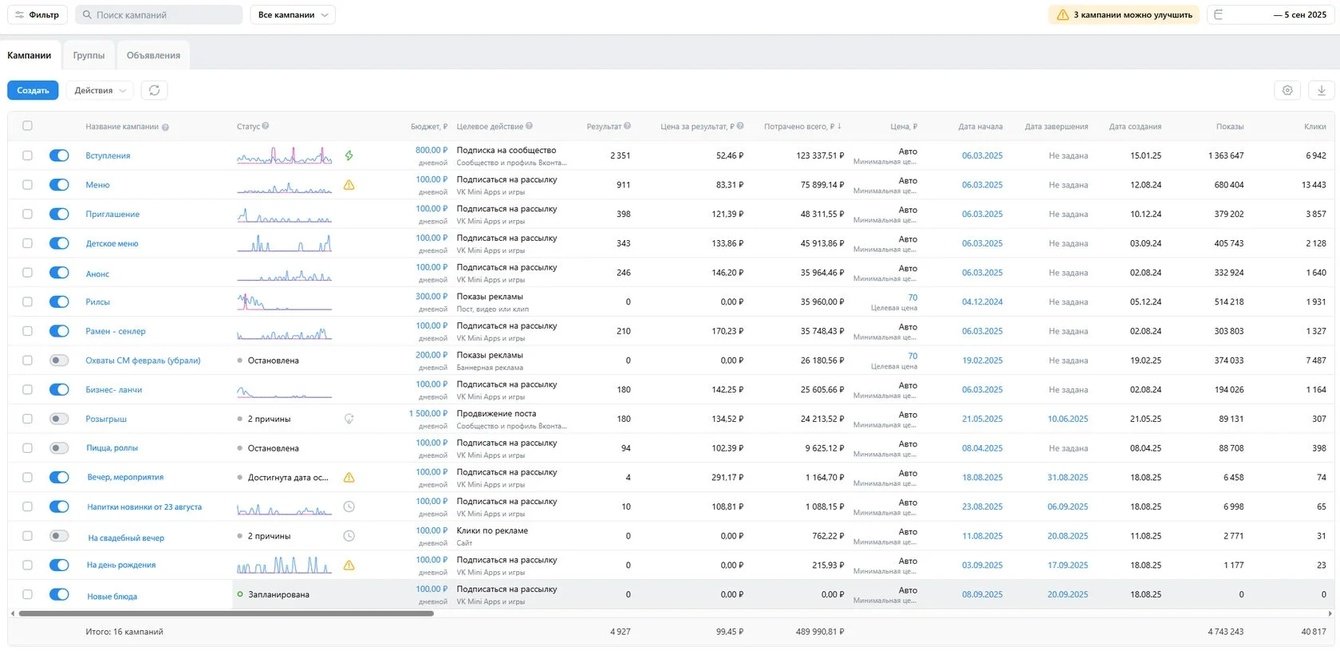Open table column settings gear icon
The height and width of the screenshot is (662, 1340).
1287,90
